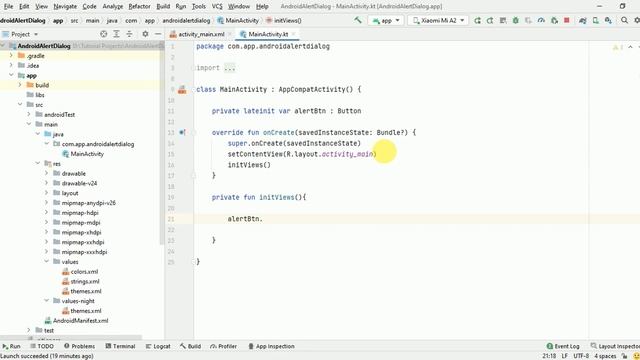Image resolution: width=640 pixels, height=360 pixels.
Task: Expand the .gradle folder
Action: pos(11,56)
